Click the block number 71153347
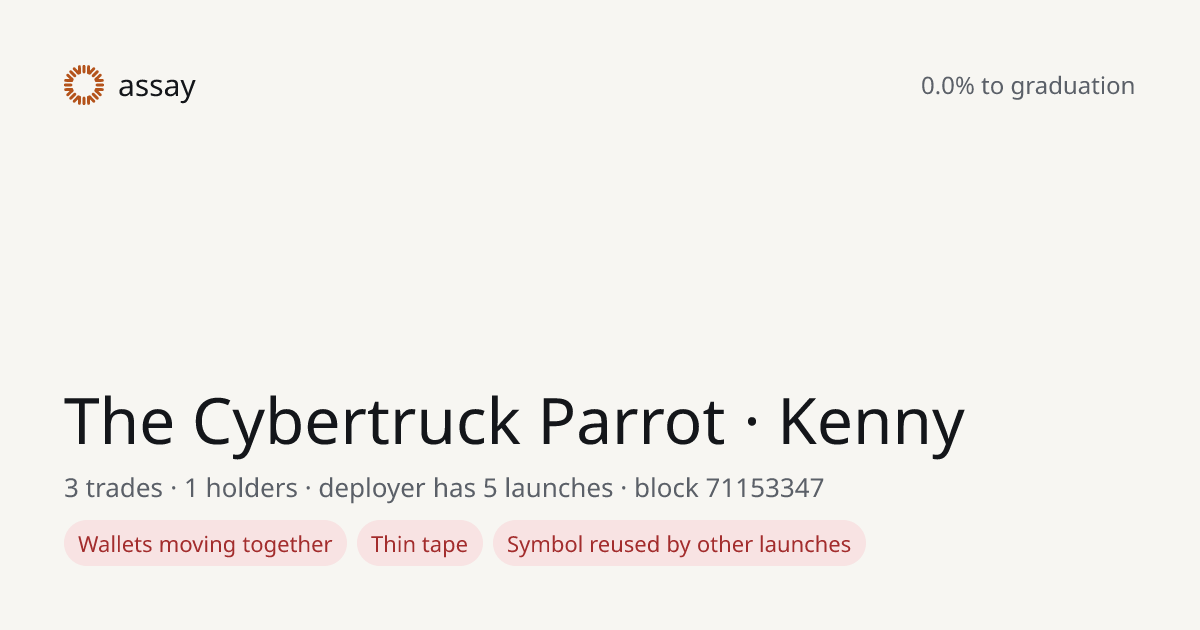Image resolution: width=1200 pixels, height=630 pixels. 765,488
